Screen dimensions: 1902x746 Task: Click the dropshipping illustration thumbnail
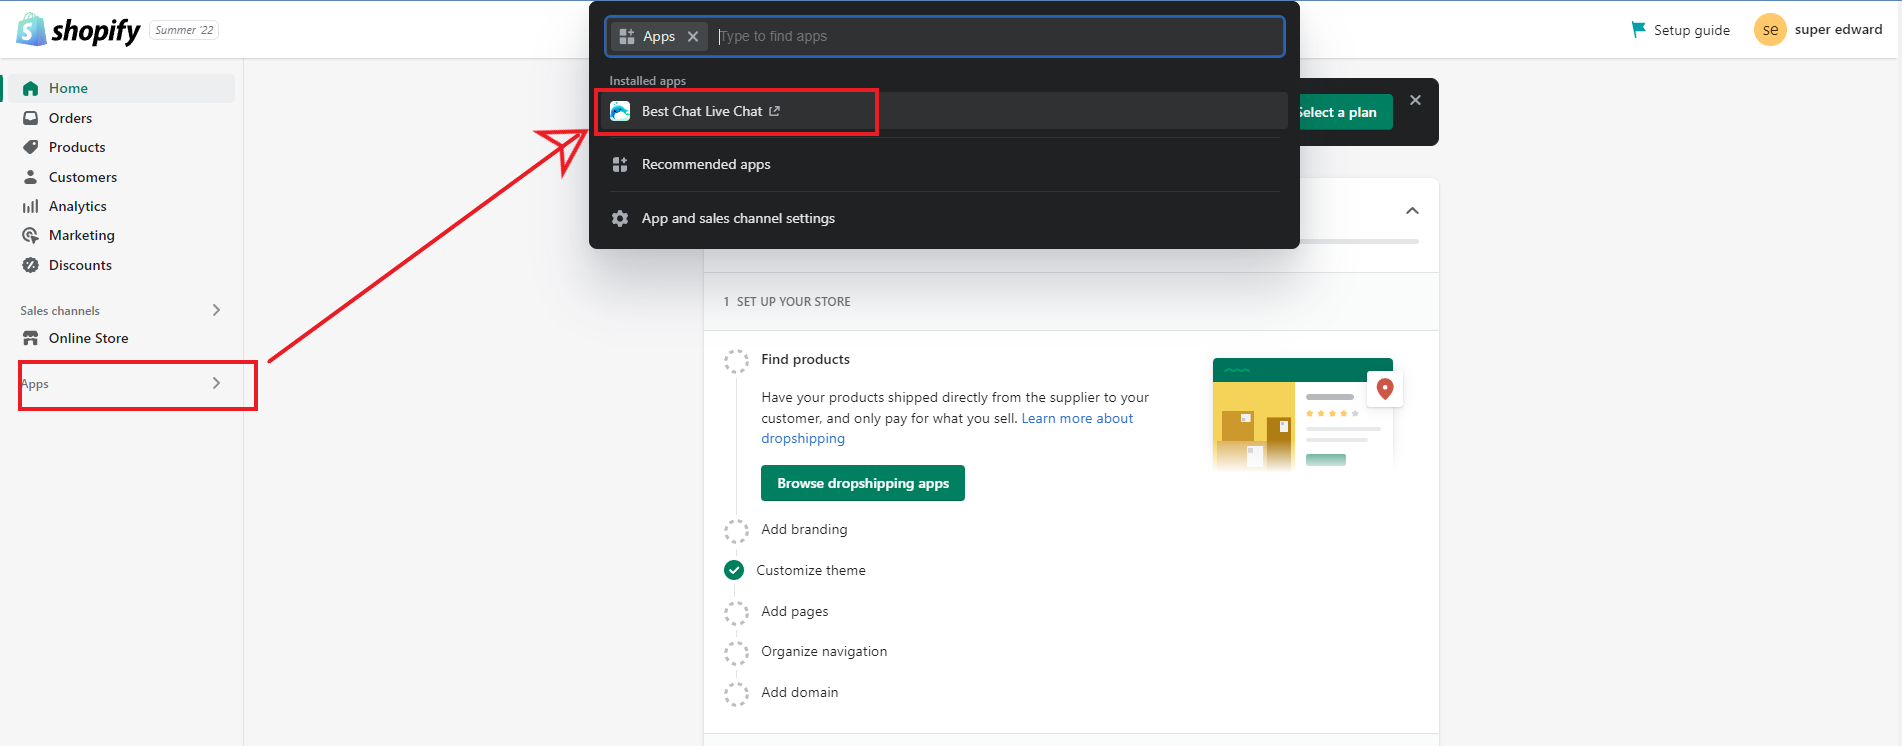pos(1308,414)
